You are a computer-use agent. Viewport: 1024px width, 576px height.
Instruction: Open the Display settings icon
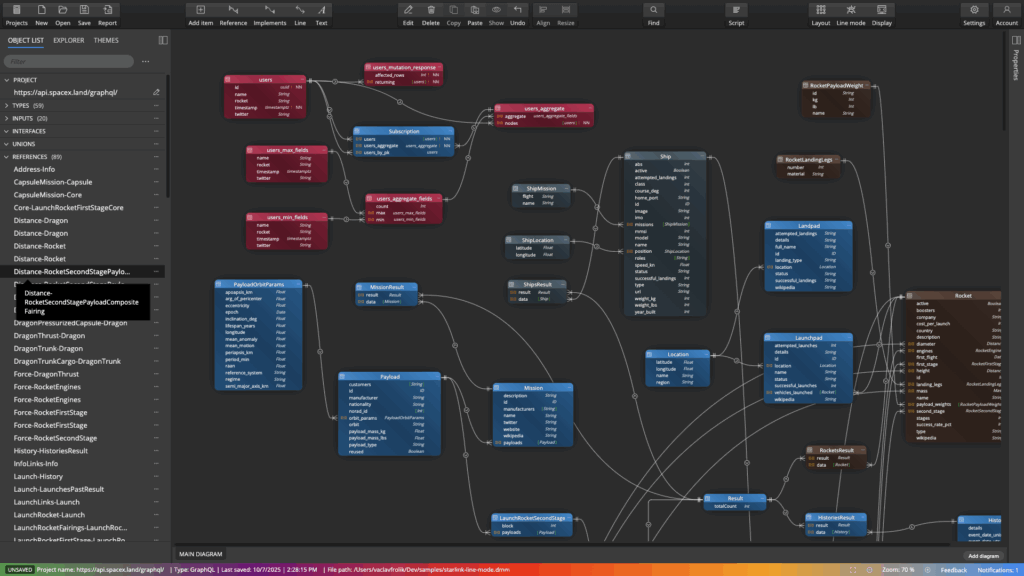pyautogui.click(x=881, y=13)
